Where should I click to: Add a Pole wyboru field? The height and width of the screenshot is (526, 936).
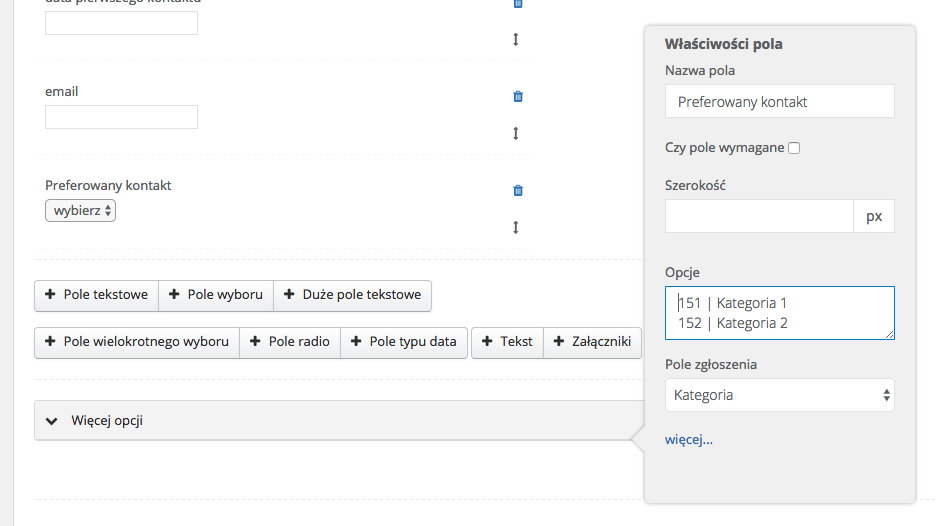(x=216, y=295)
